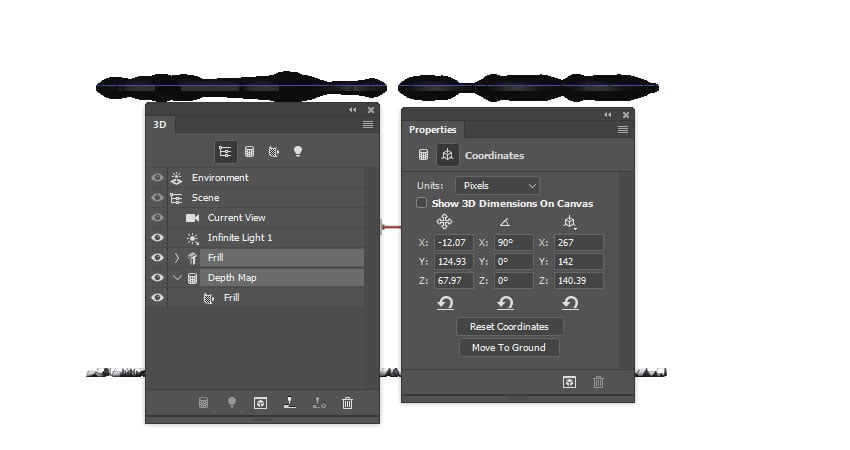Select Infinite Light 1

tap(266, 237)
